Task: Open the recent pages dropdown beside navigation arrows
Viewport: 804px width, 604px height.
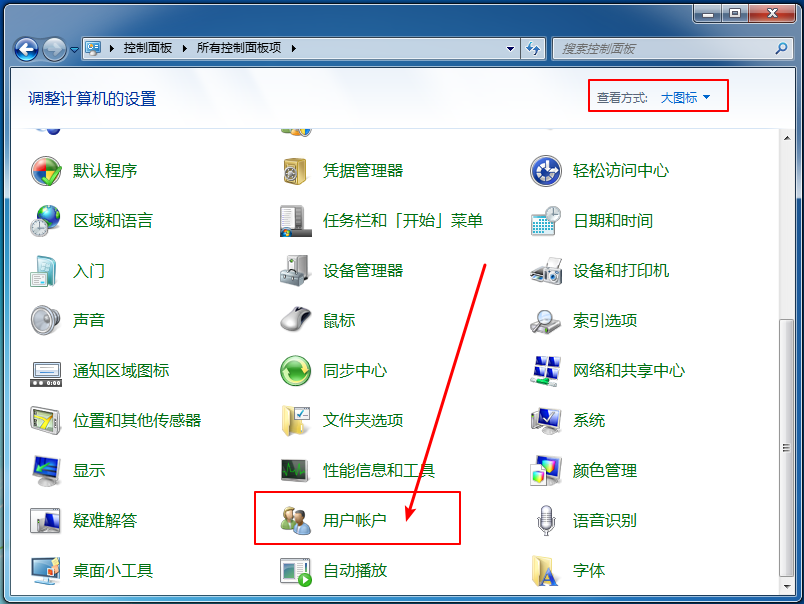Action: pyautogui.click(x=74, y=48)
